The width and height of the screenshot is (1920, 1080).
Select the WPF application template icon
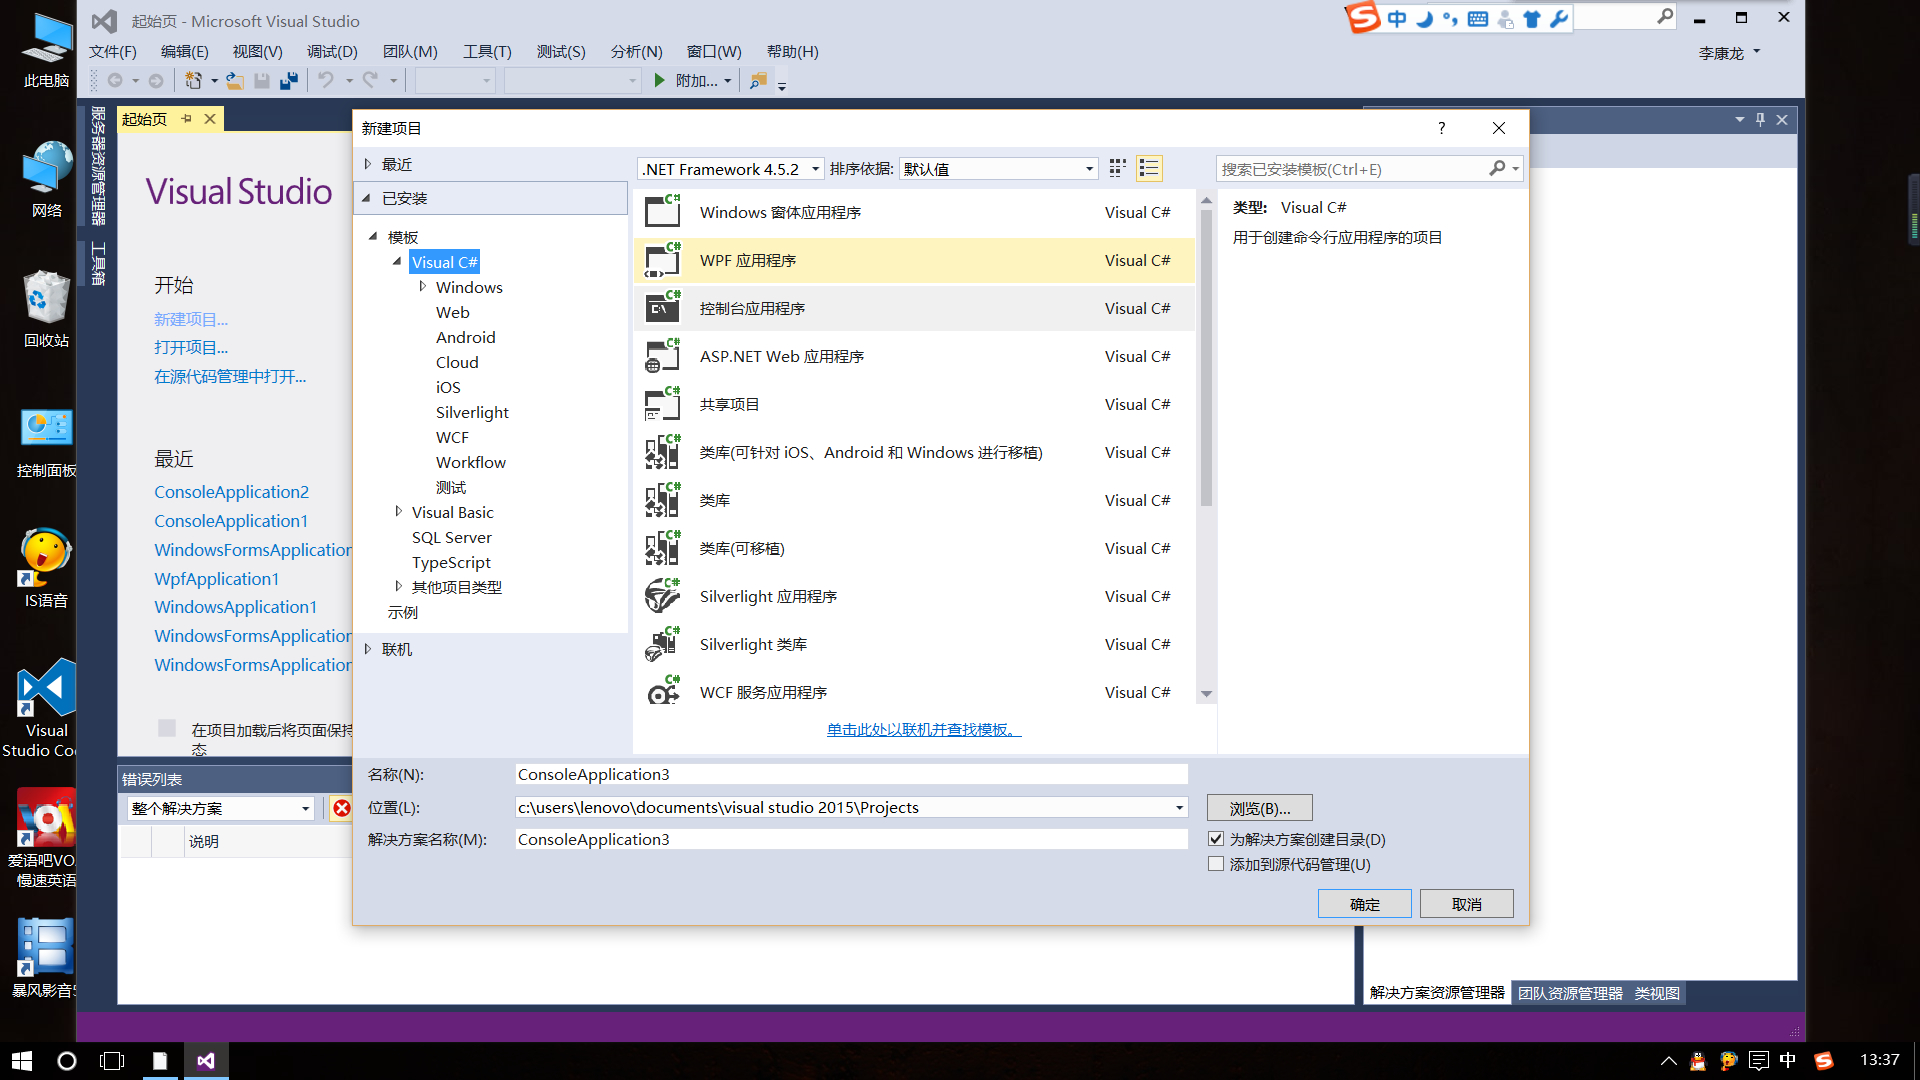[x=662, y=261]
